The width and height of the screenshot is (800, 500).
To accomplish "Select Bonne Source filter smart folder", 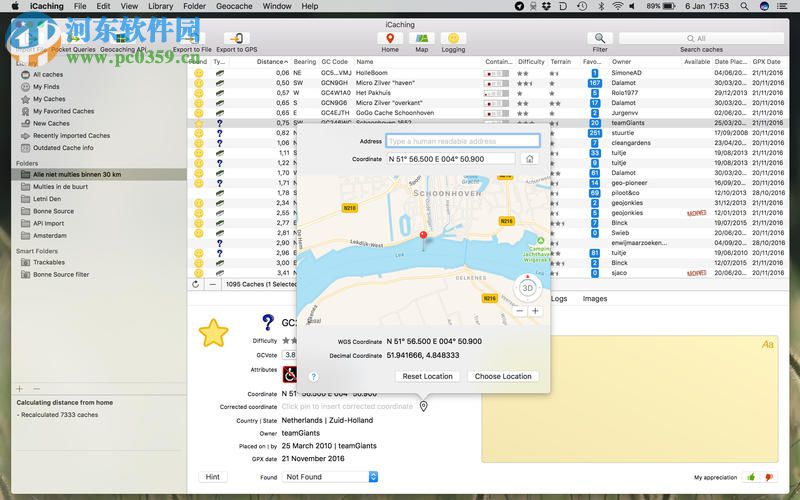I will [x=61, y=274].
